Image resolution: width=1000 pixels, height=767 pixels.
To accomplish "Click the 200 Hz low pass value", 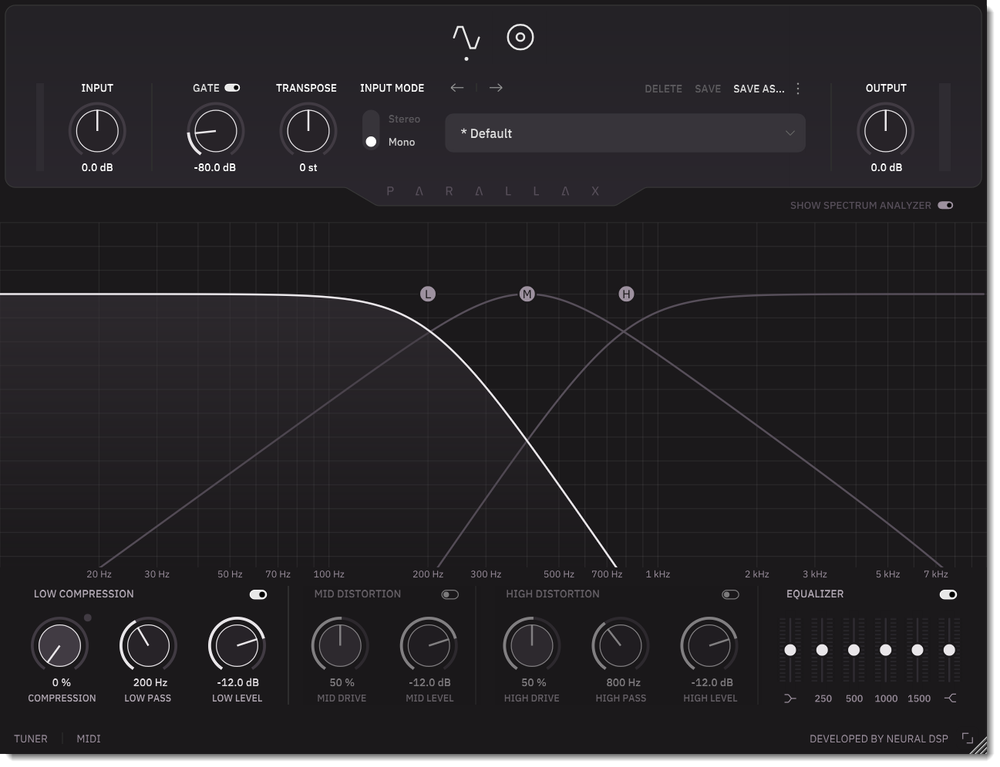I will [151, 682].
